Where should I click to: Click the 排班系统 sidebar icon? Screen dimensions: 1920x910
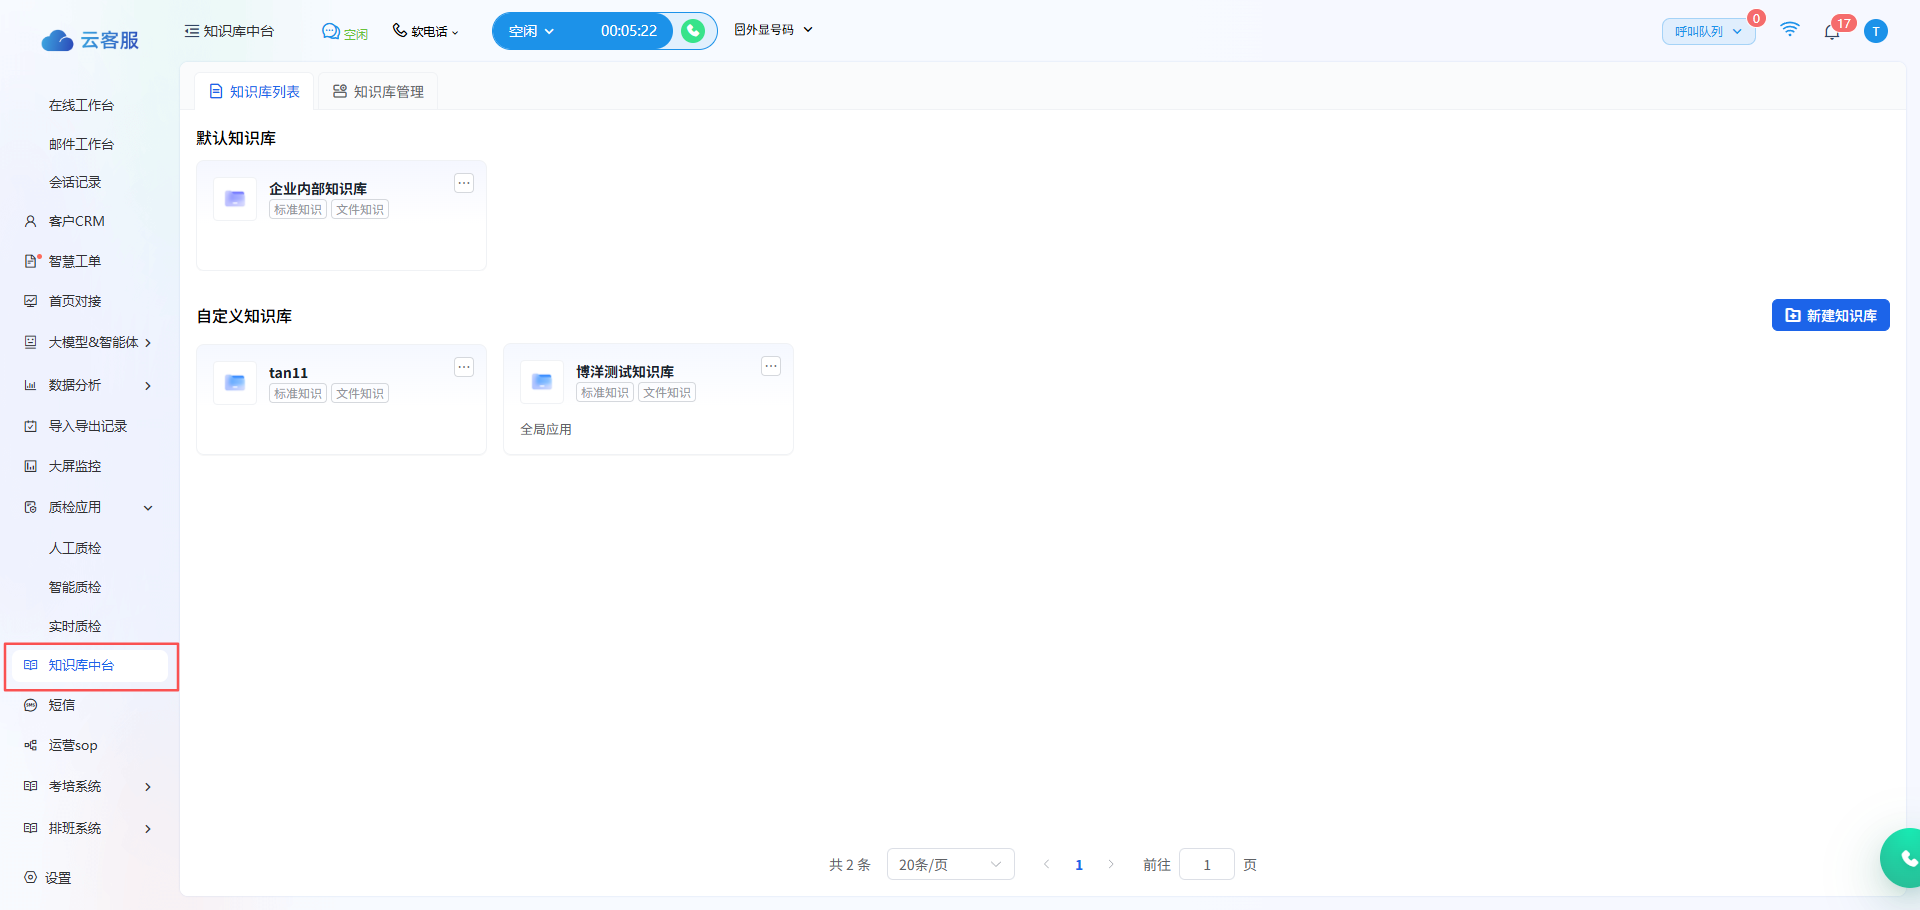pos(31,828)
